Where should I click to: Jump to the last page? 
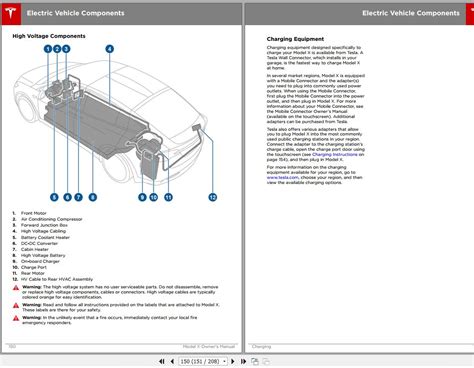pos(243,361)
